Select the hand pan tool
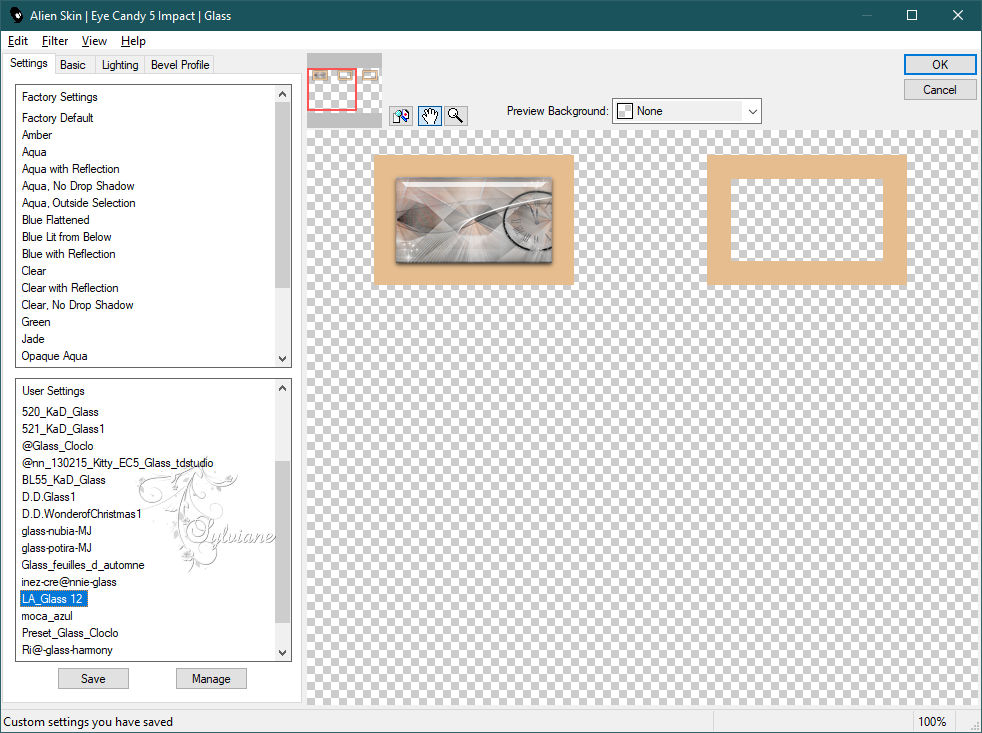982x733 pixels. click(x=430, y=116)
